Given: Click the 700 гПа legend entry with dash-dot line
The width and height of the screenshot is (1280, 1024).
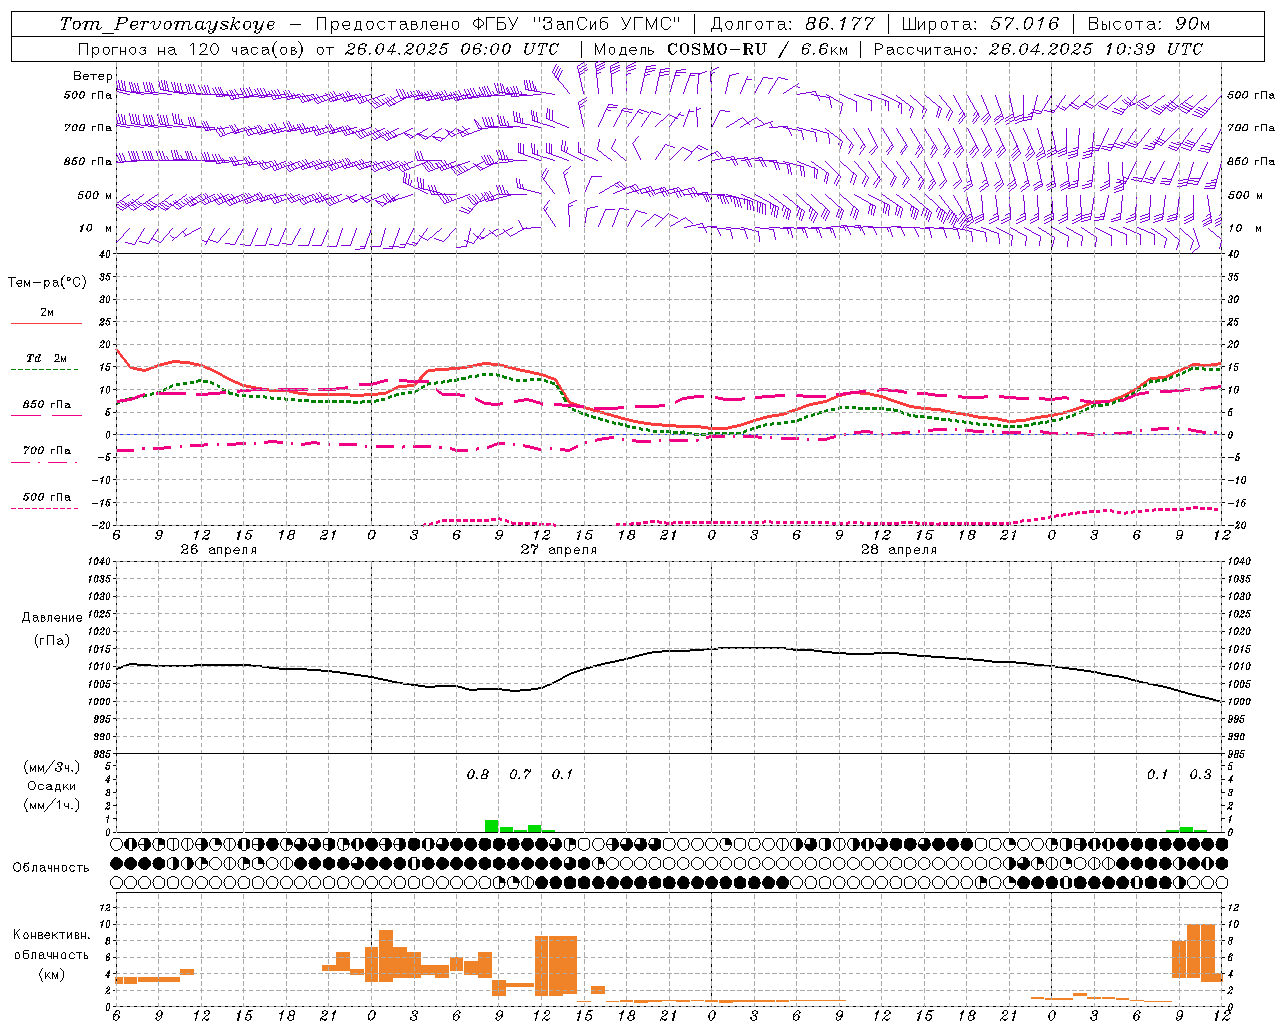Looking at the screenshot, I should click(46, 451).
